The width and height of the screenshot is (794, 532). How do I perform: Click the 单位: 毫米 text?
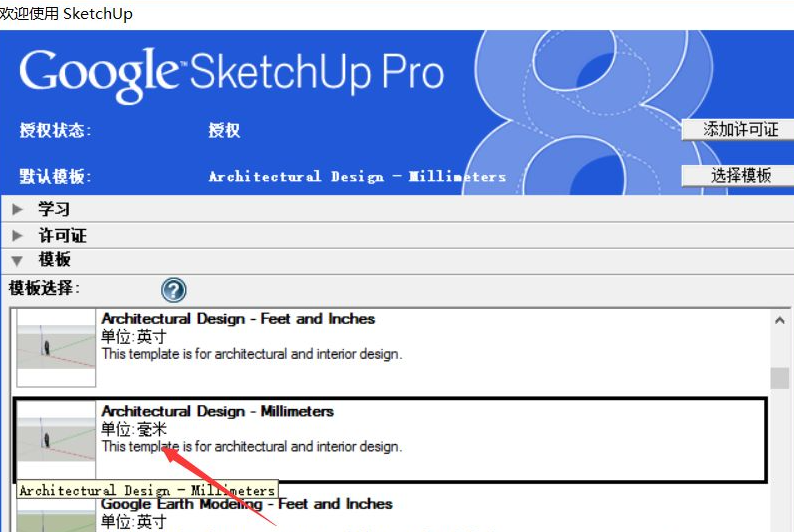click(x=134, y=429)
